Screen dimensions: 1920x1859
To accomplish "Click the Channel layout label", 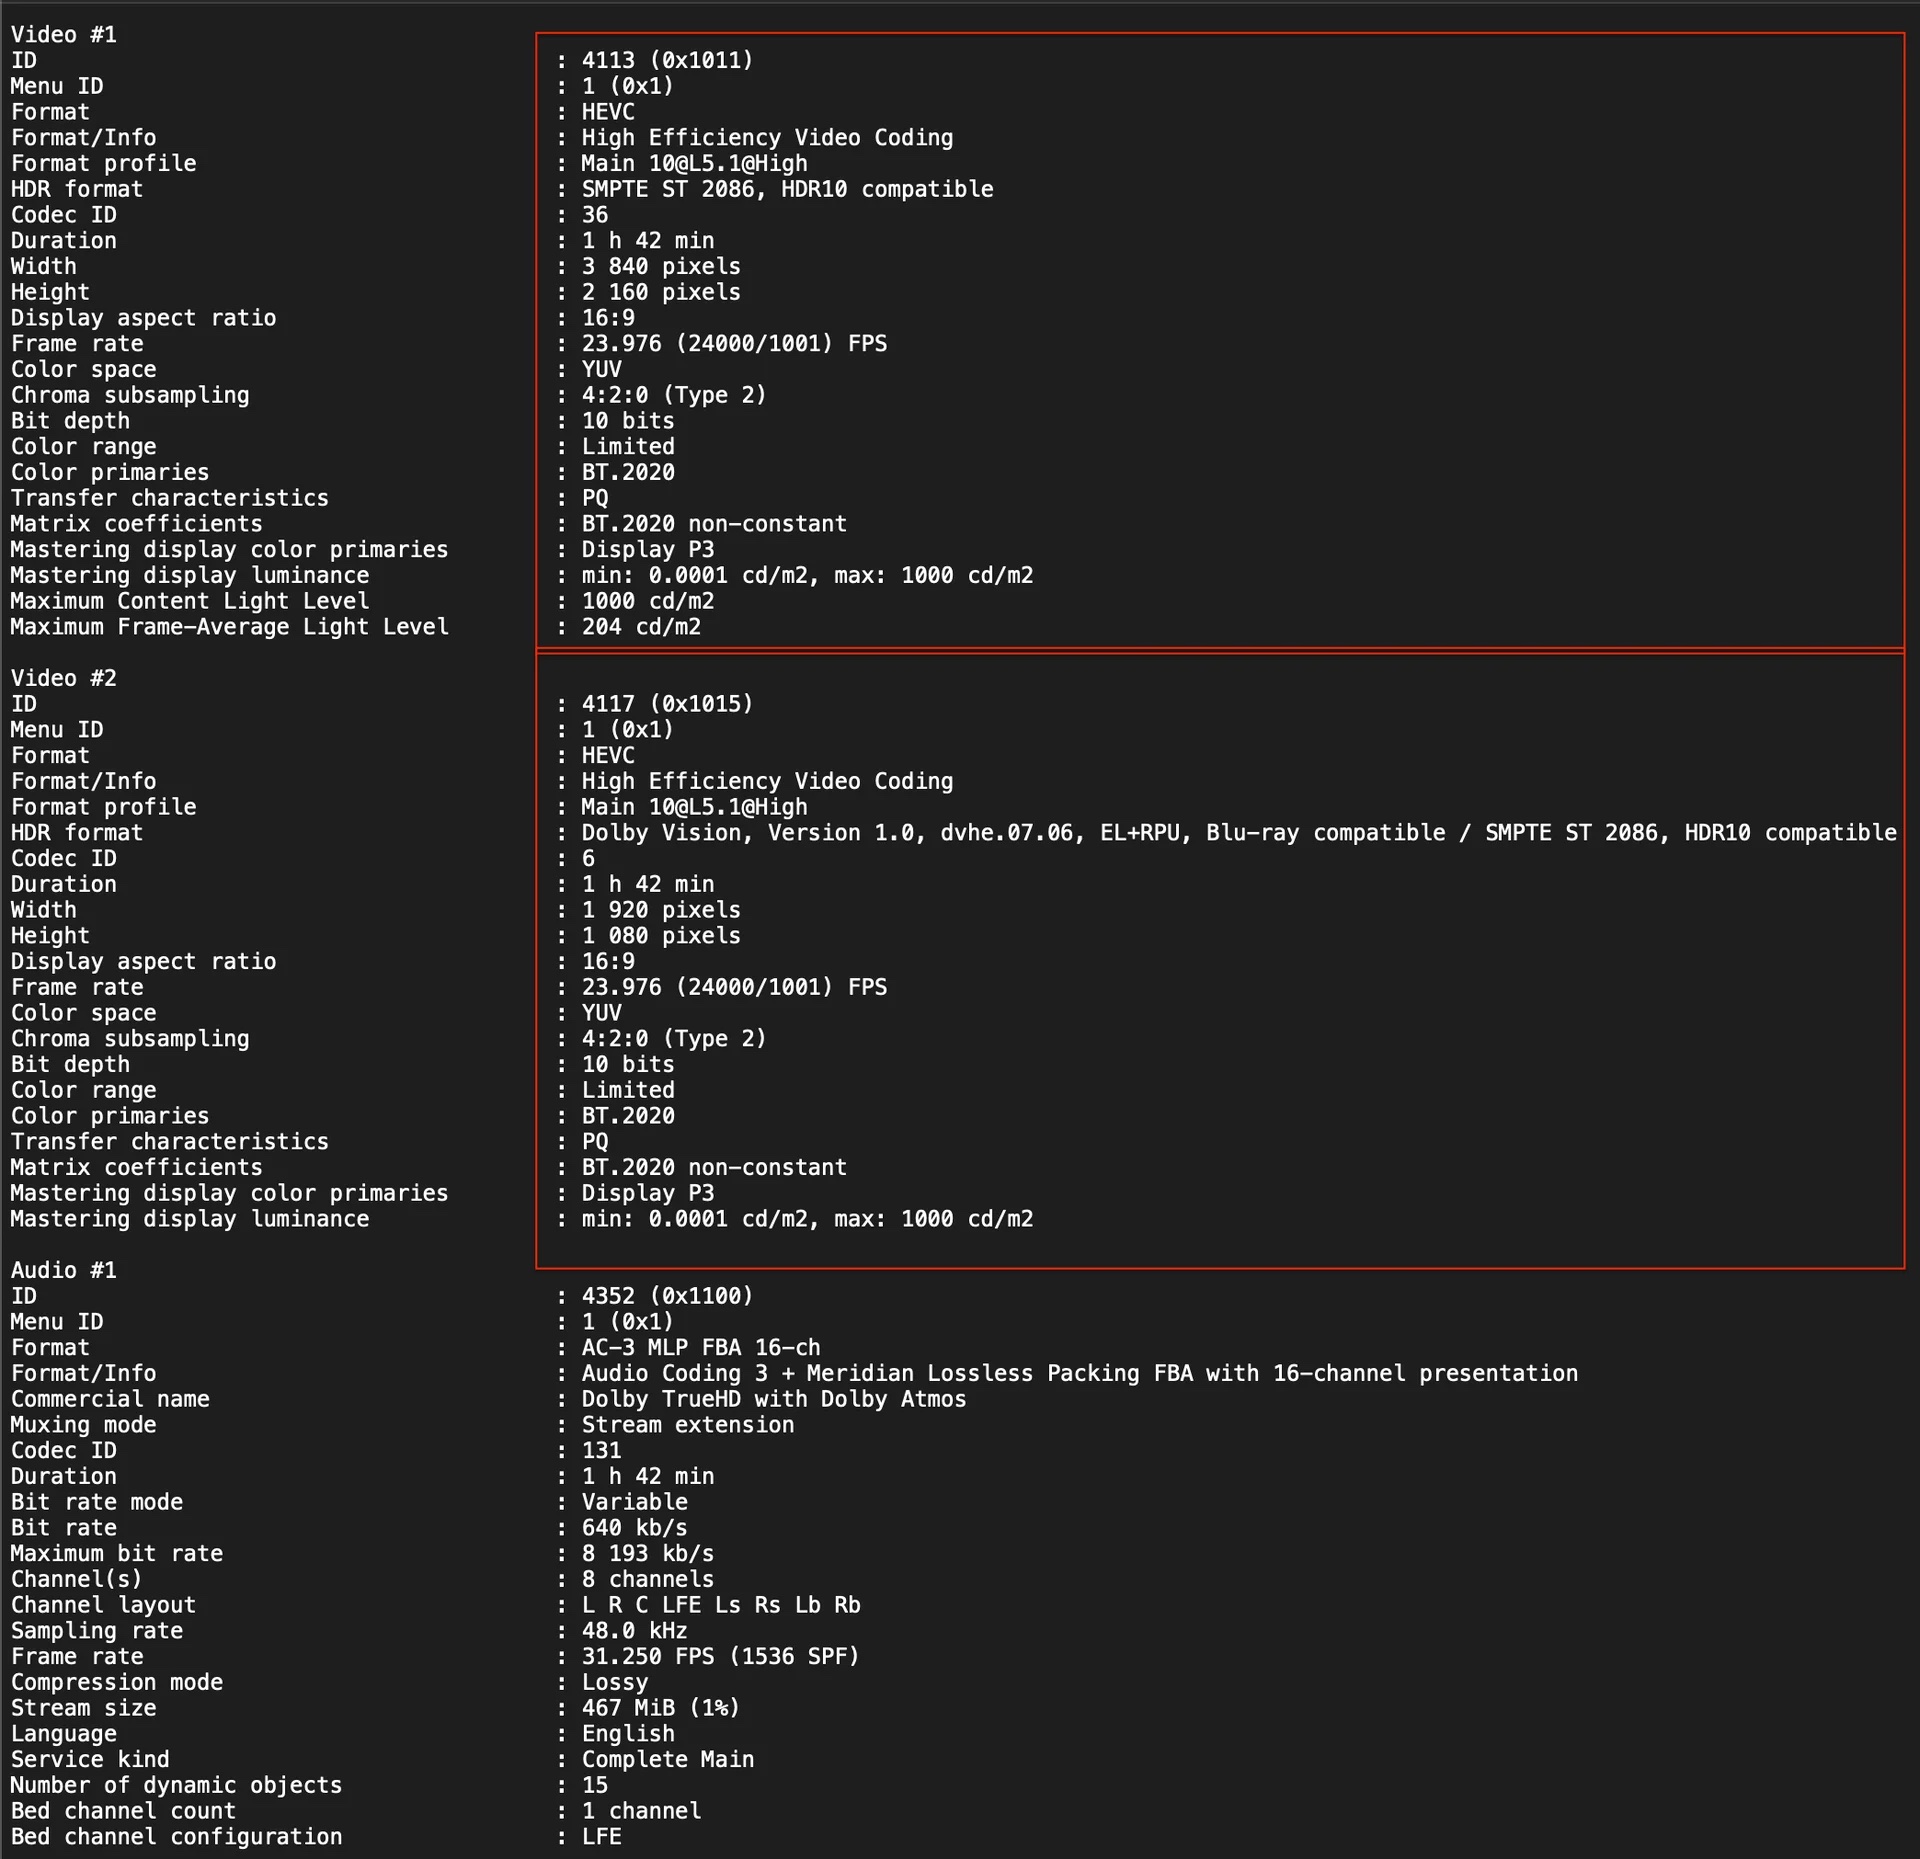I will (103, 1605).
